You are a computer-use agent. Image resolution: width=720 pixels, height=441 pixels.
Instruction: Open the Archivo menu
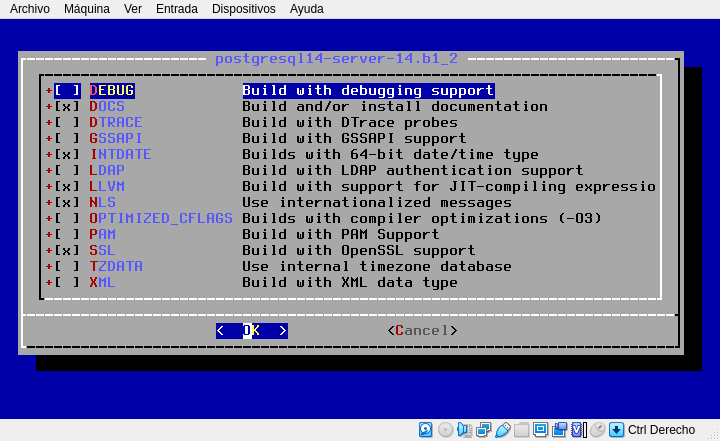[30, 9]
